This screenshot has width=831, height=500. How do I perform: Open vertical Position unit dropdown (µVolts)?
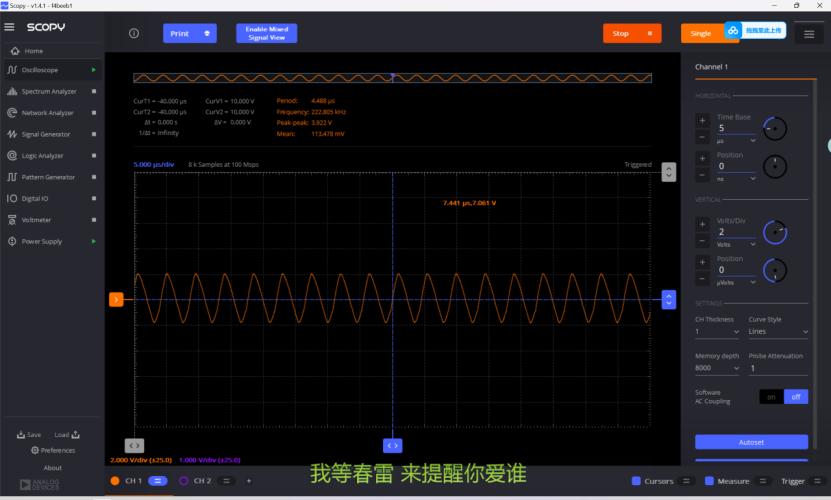tap(736, 283)
